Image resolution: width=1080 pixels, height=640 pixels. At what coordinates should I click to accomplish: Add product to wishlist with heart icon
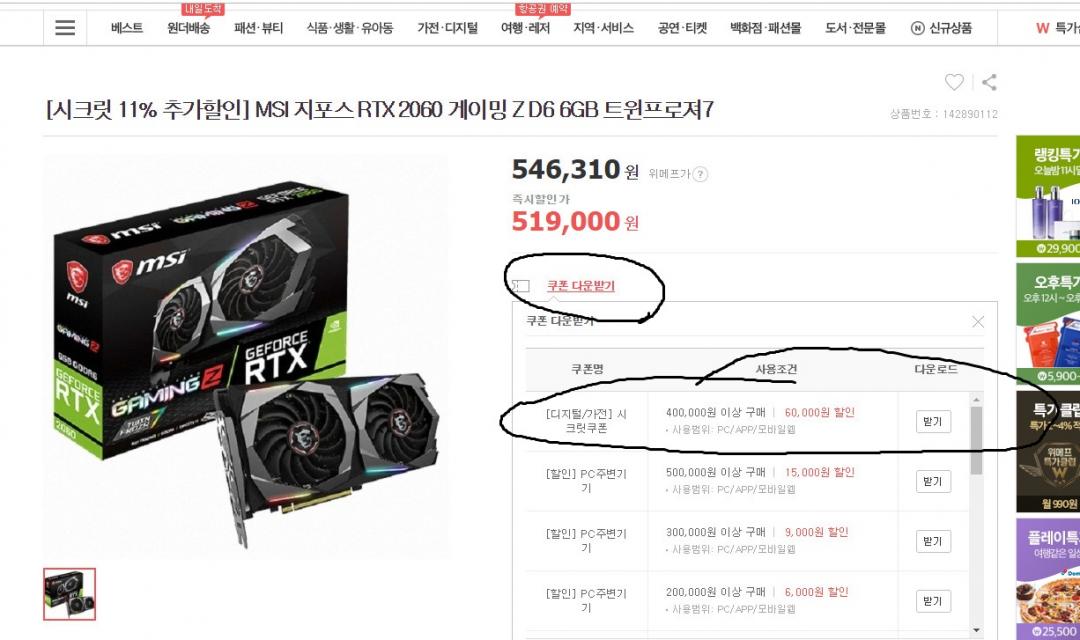click(954, 82)
